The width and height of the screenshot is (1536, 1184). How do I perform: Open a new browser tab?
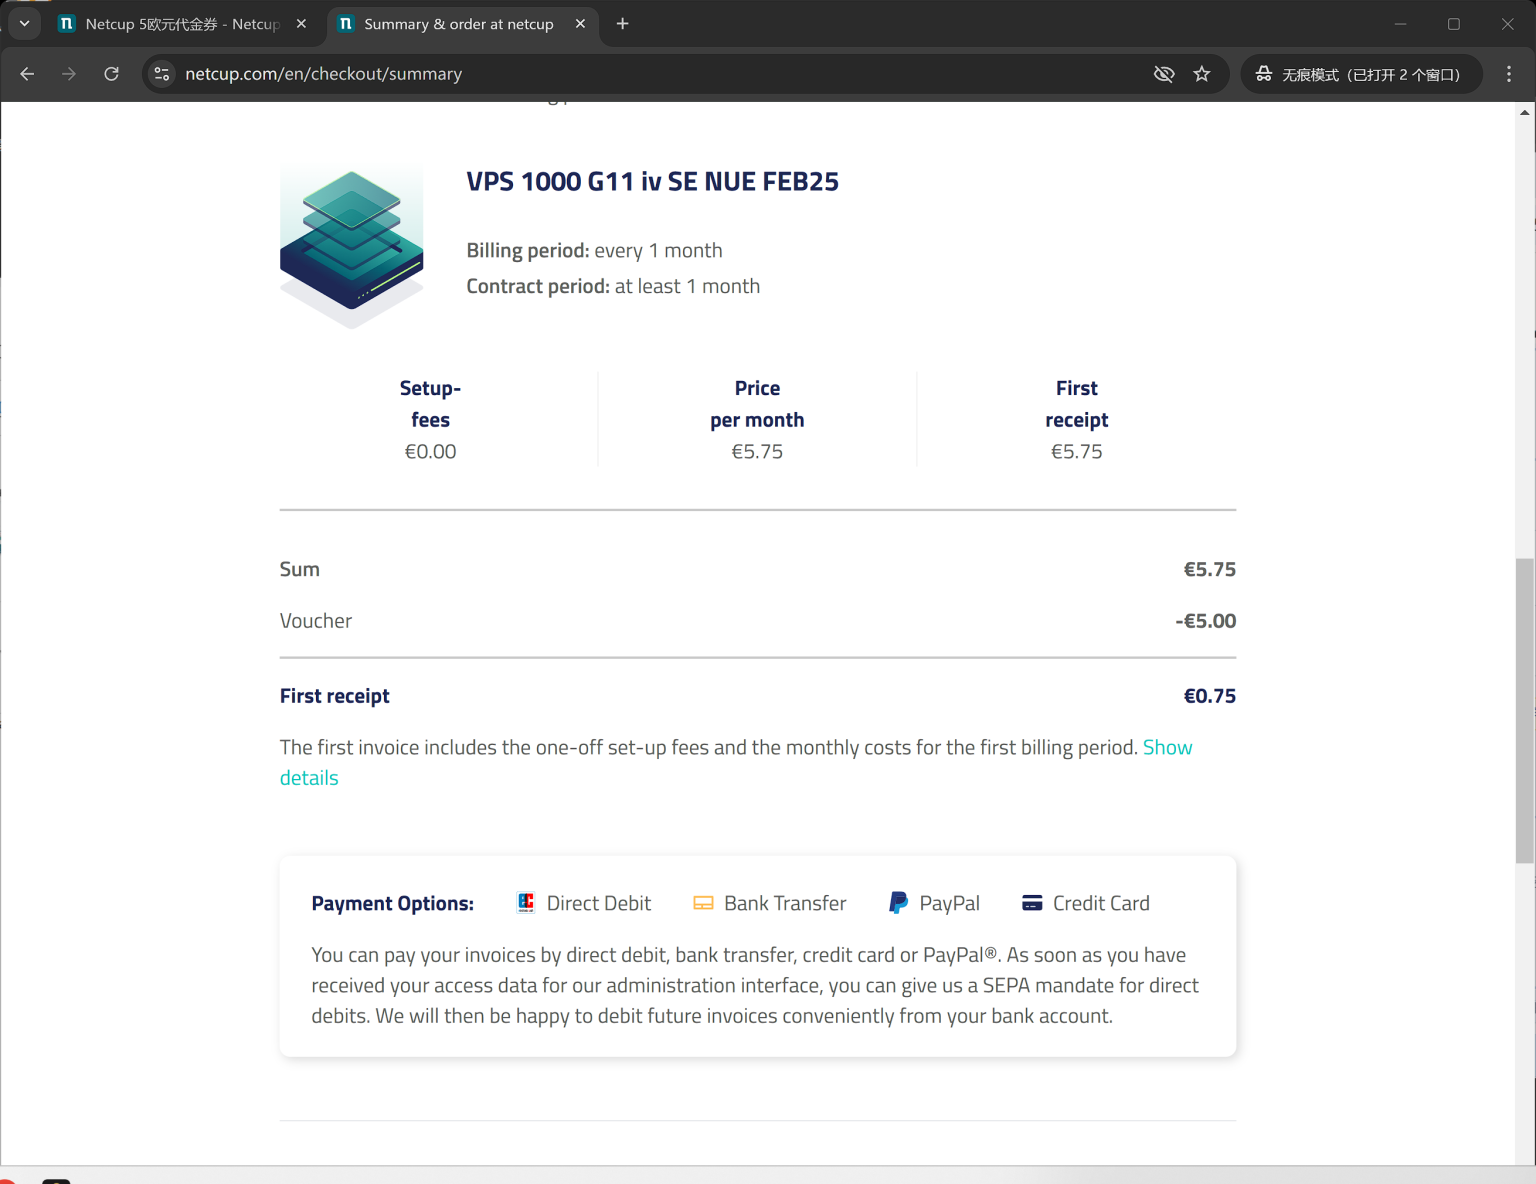622,23
